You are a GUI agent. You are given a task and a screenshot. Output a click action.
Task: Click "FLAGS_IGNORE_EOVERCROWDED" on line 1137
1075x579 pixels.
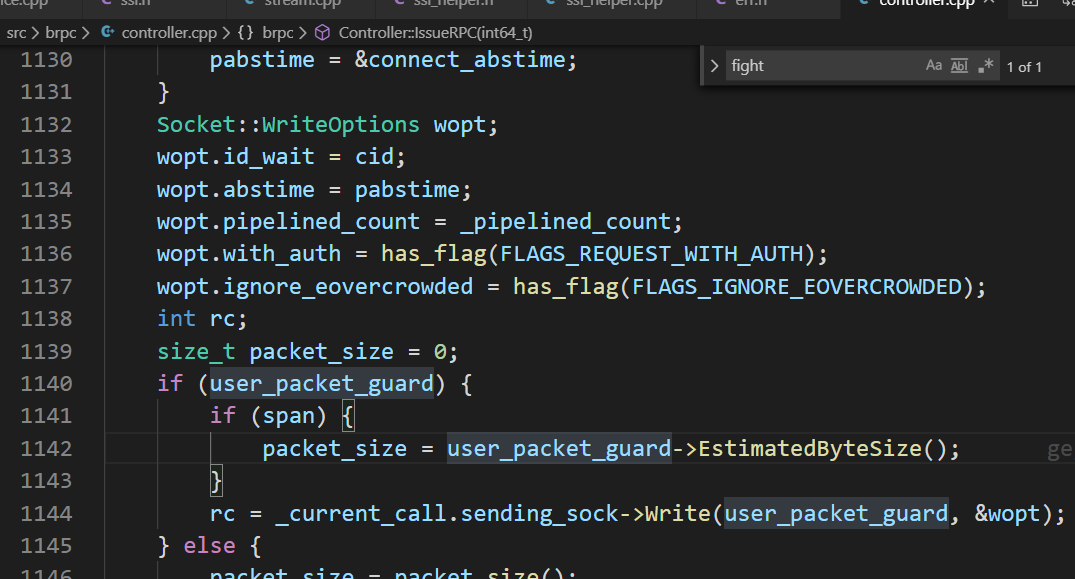click(x=797, y=286)
